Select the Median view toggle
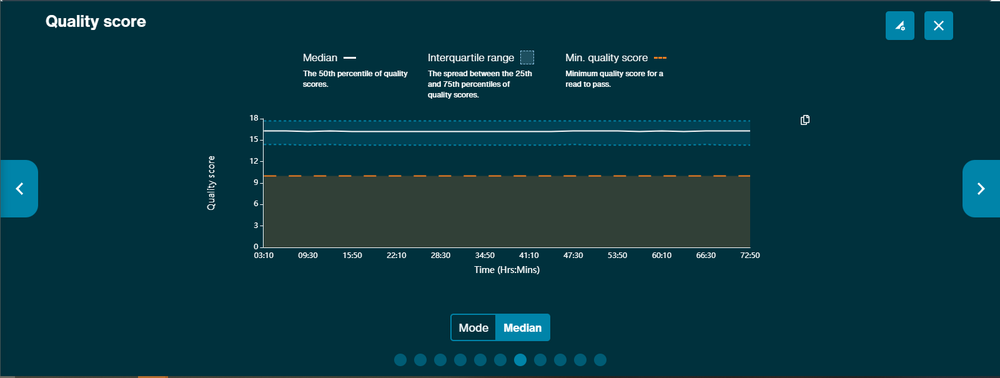The width and height of the screenshot is (1000, 378). [x=522, y=328]
